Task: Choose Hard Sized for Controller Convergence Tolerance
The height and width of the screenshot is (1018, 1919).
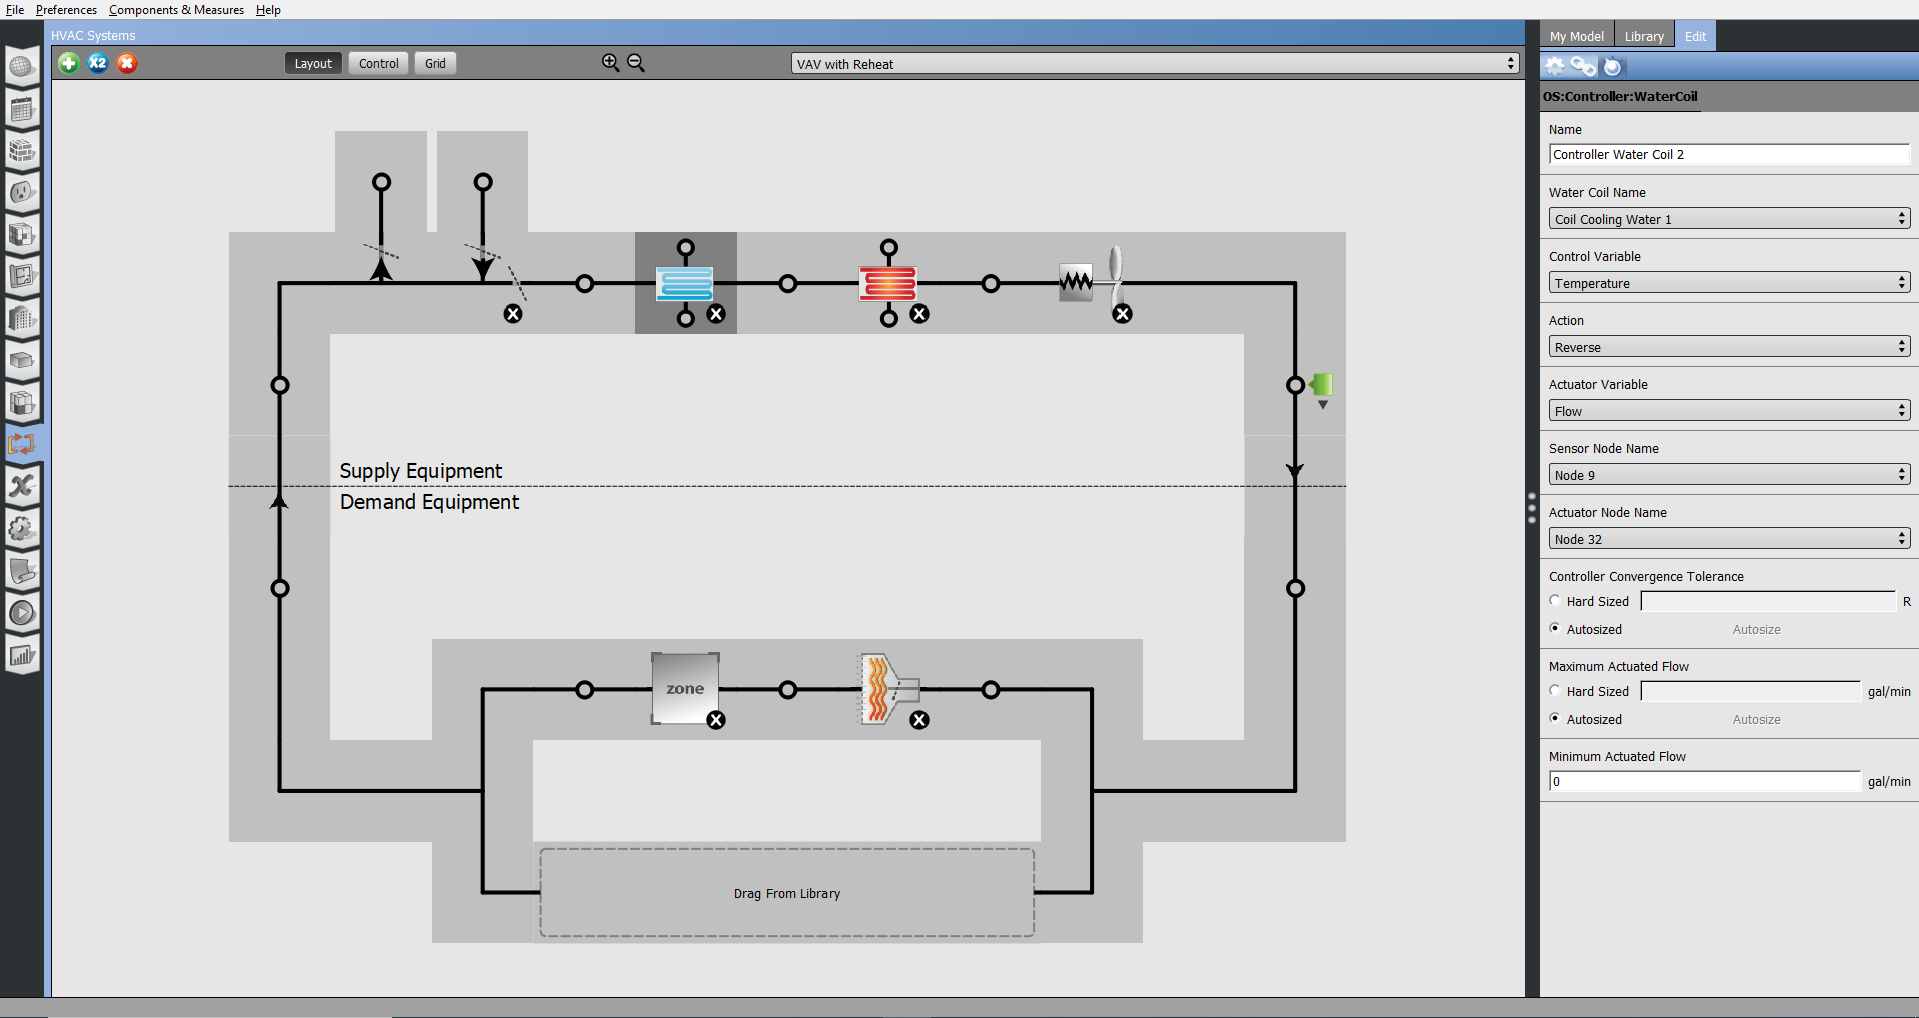Action: 1555,600
